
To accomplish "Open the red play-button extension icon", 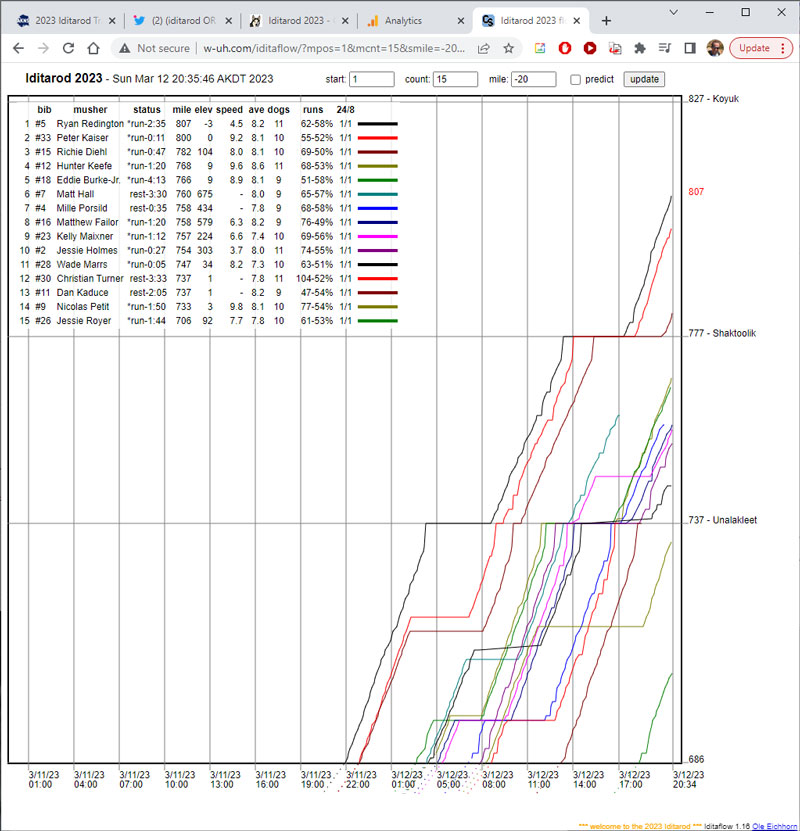I will coord(590,48).
